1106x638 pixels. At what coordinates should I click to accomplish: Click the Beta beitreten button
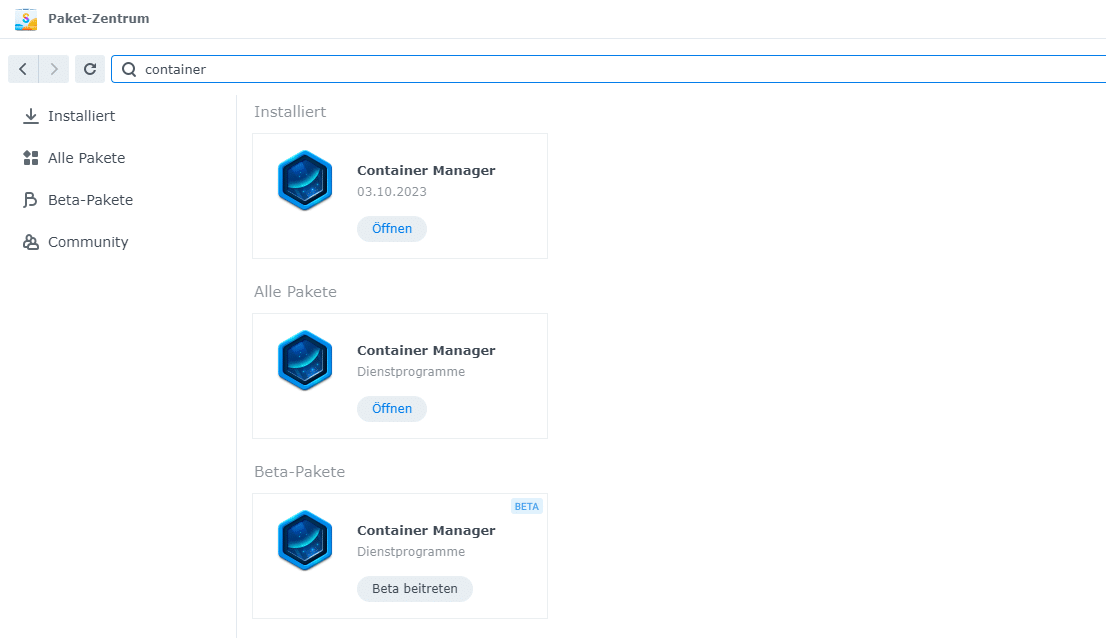pyautogui.click(x=415, y=589)
